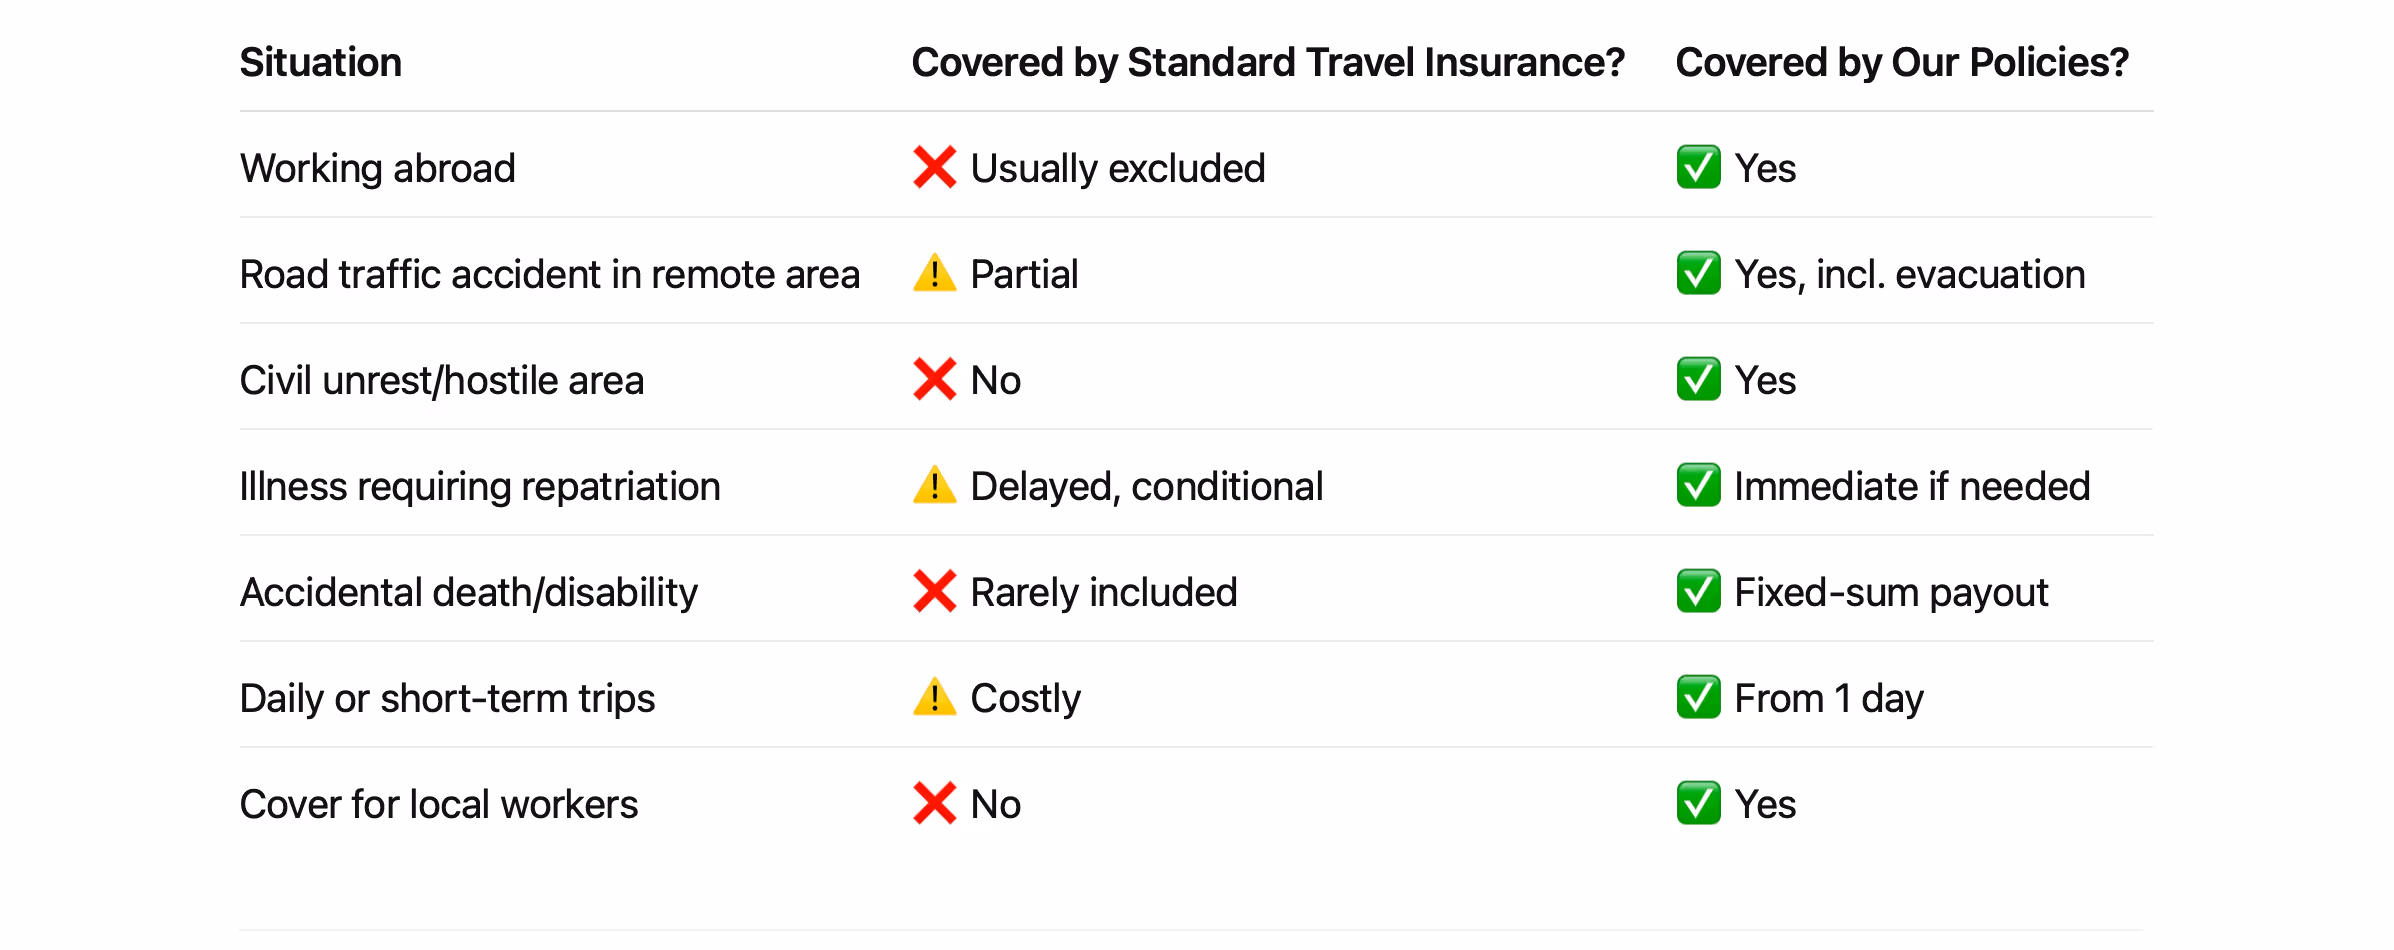2394x950 pixels.
Task: Click the green check beside From 1 day
Action: 1698,697
